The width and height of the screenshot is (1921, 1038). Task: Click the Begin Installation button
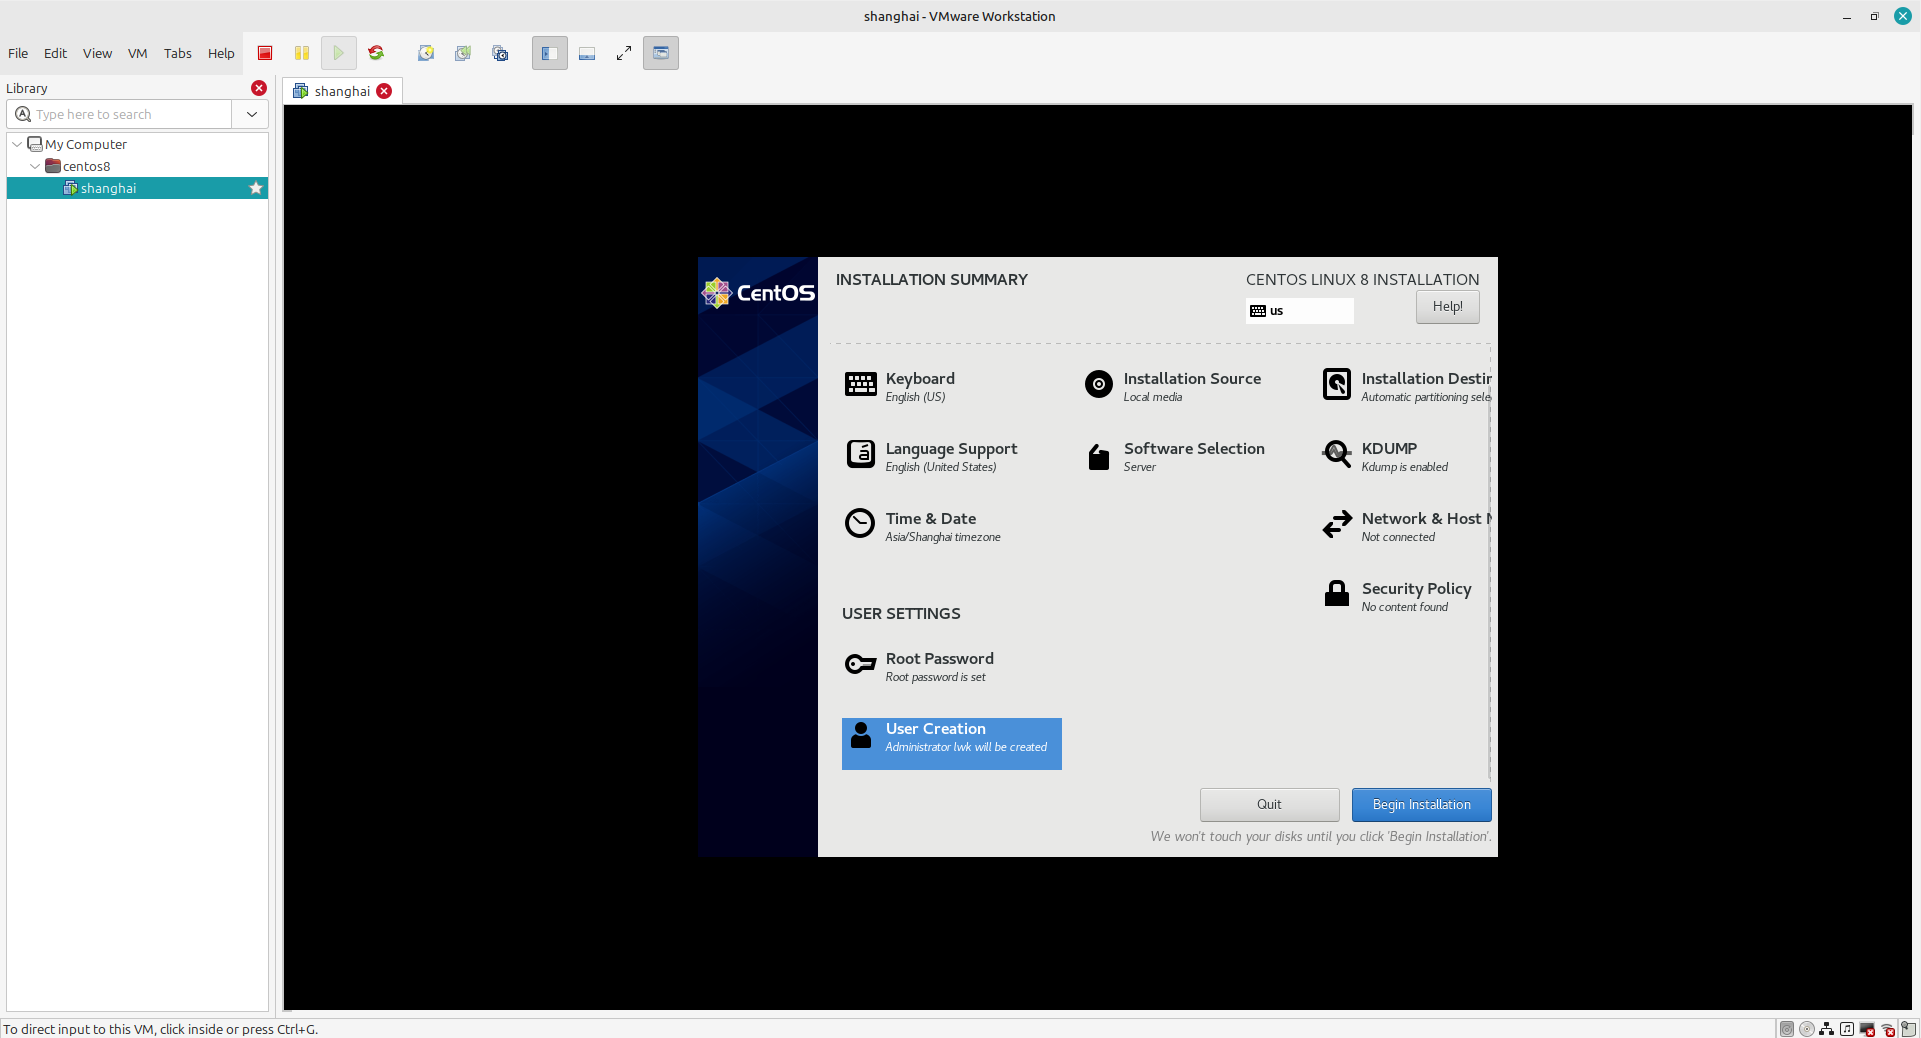1421,805
